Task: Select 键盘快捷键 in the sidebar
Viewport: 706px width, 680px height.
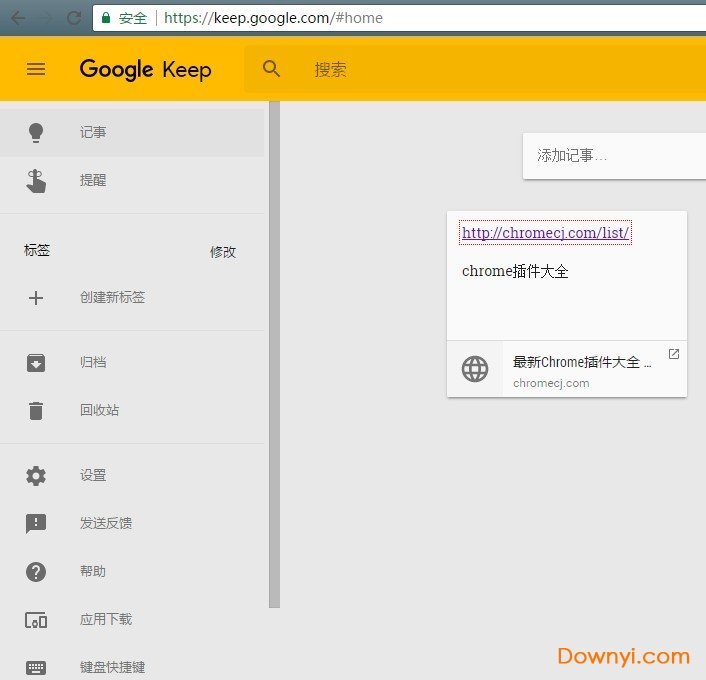Action: coord(112,667)
